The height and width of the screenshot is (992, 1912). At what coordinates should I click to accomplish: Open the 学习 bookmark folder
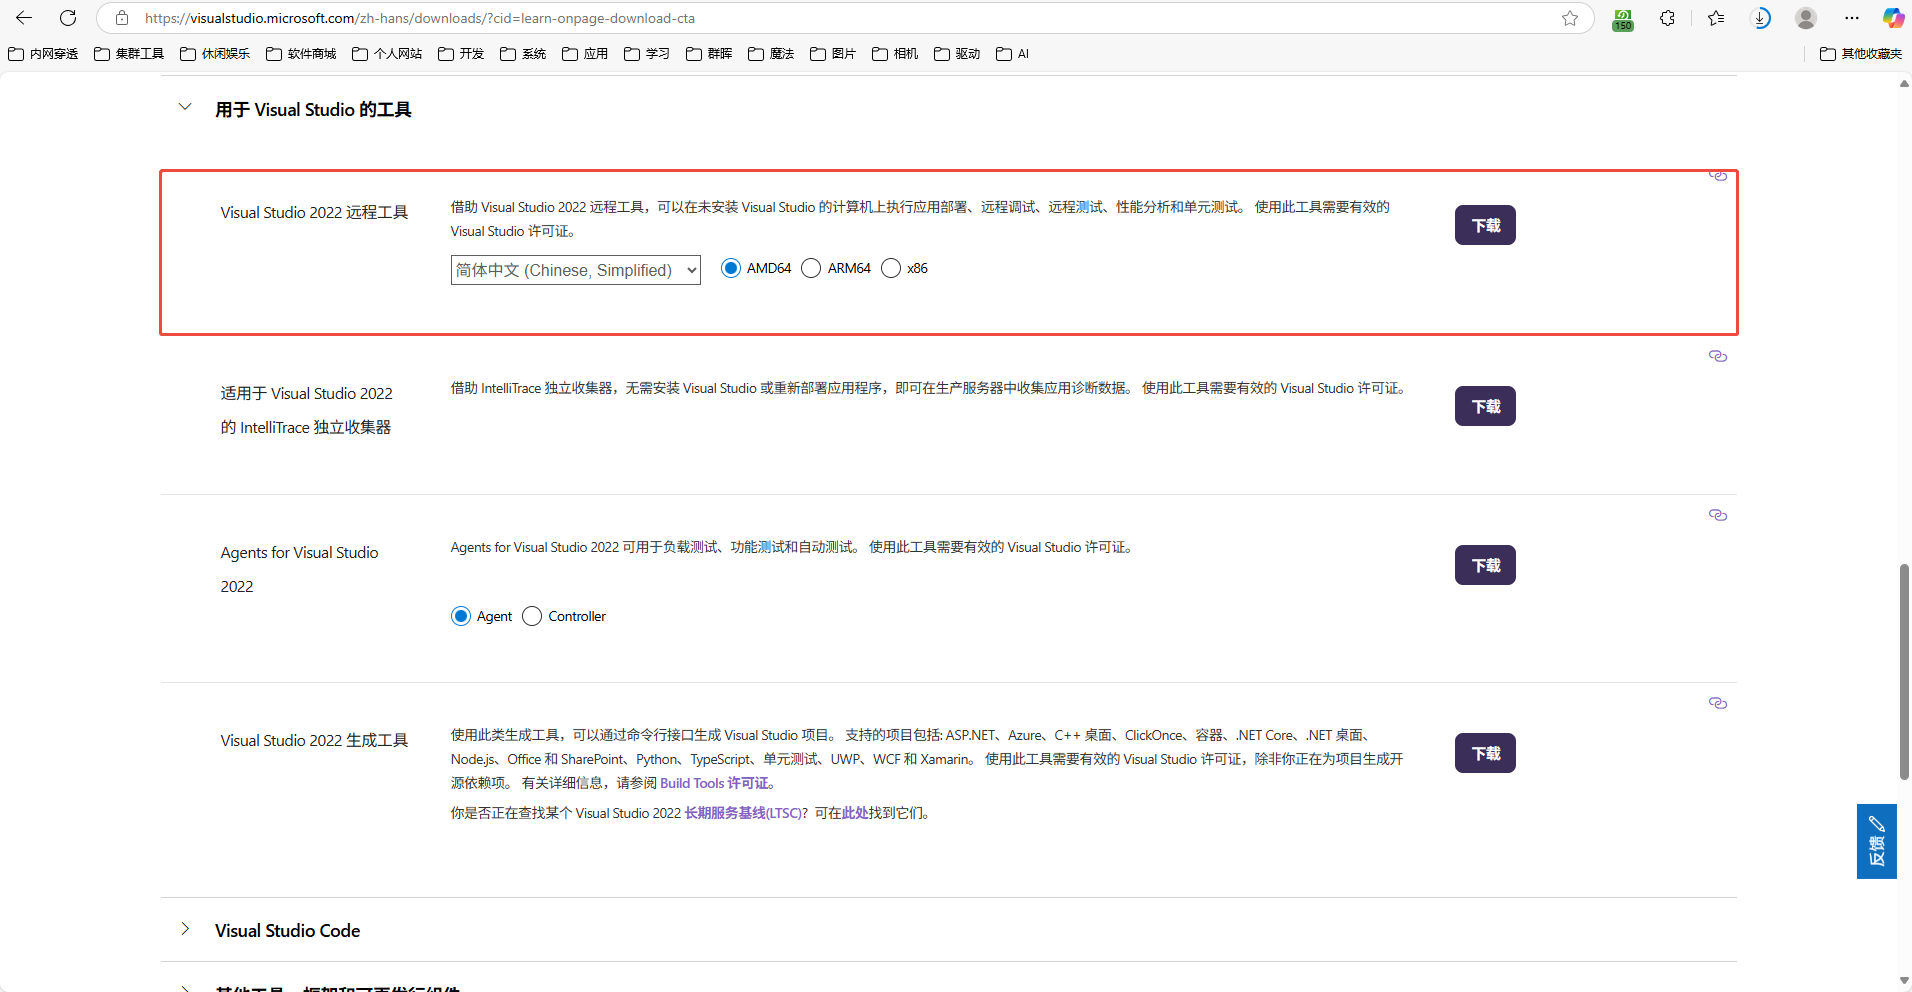pyautogui.click(x=647, y=54)
